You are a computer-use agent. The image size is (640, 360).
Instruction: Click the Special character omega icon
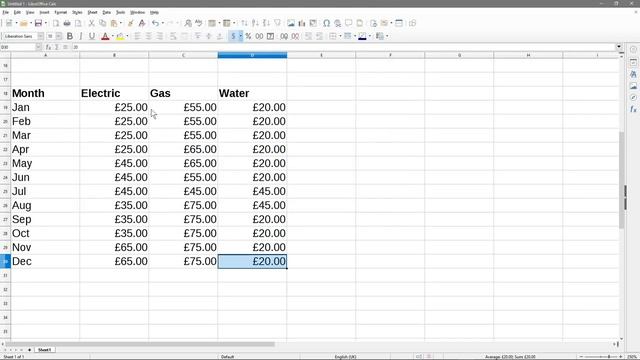coord(327,23)
